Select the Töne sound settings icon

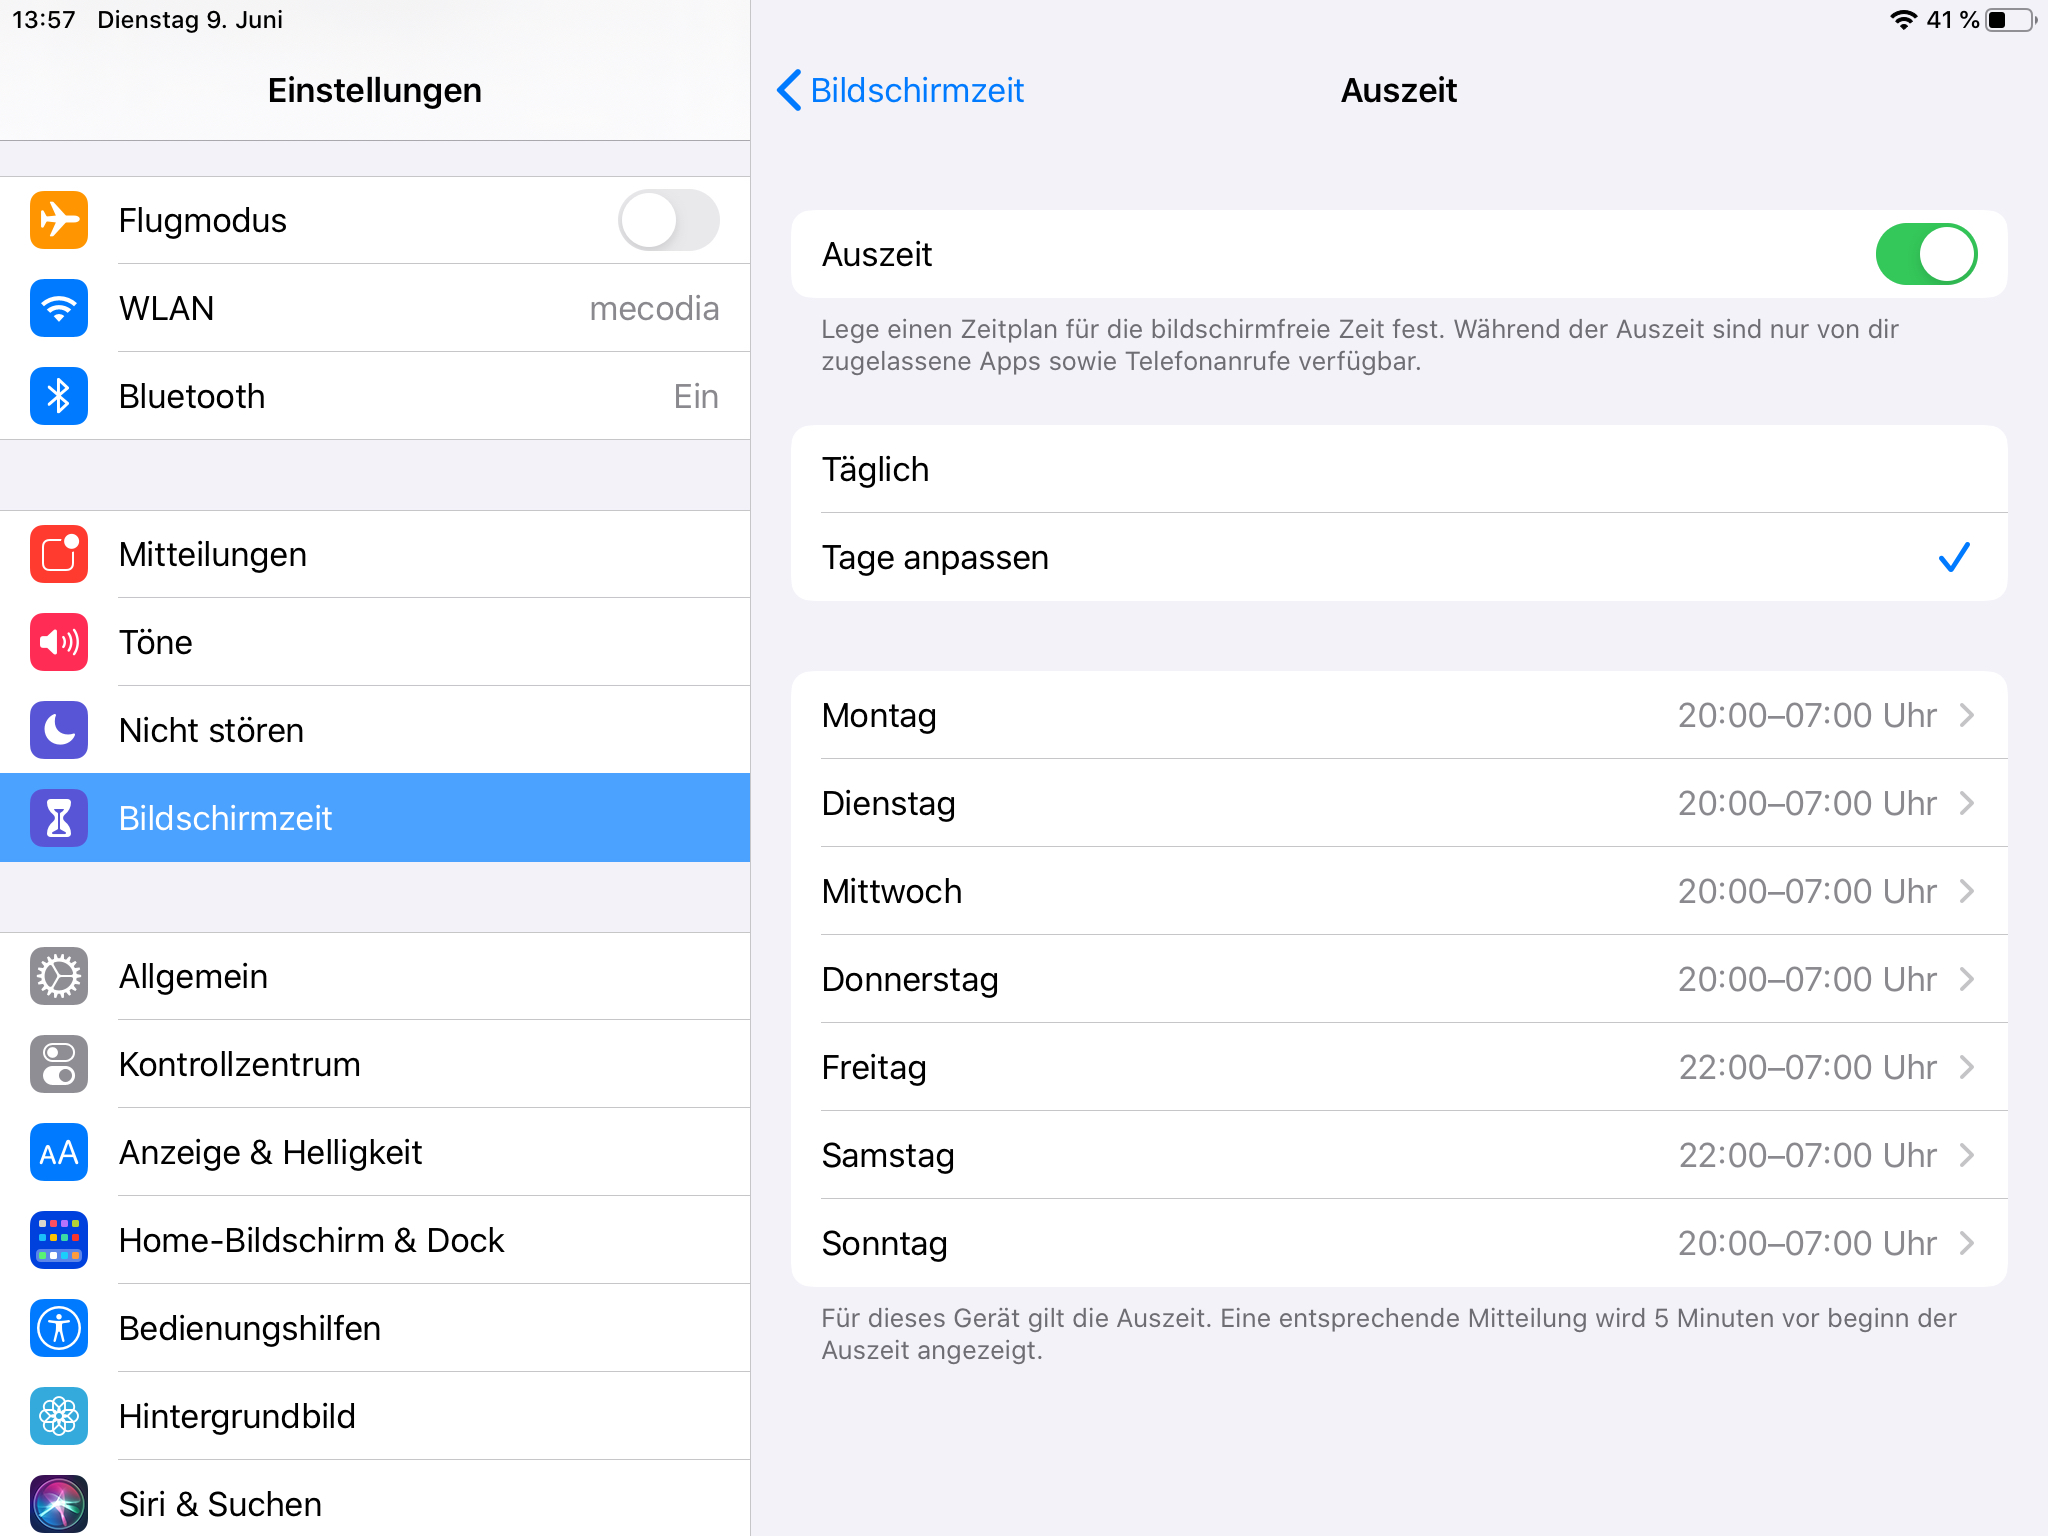(58, 642)
